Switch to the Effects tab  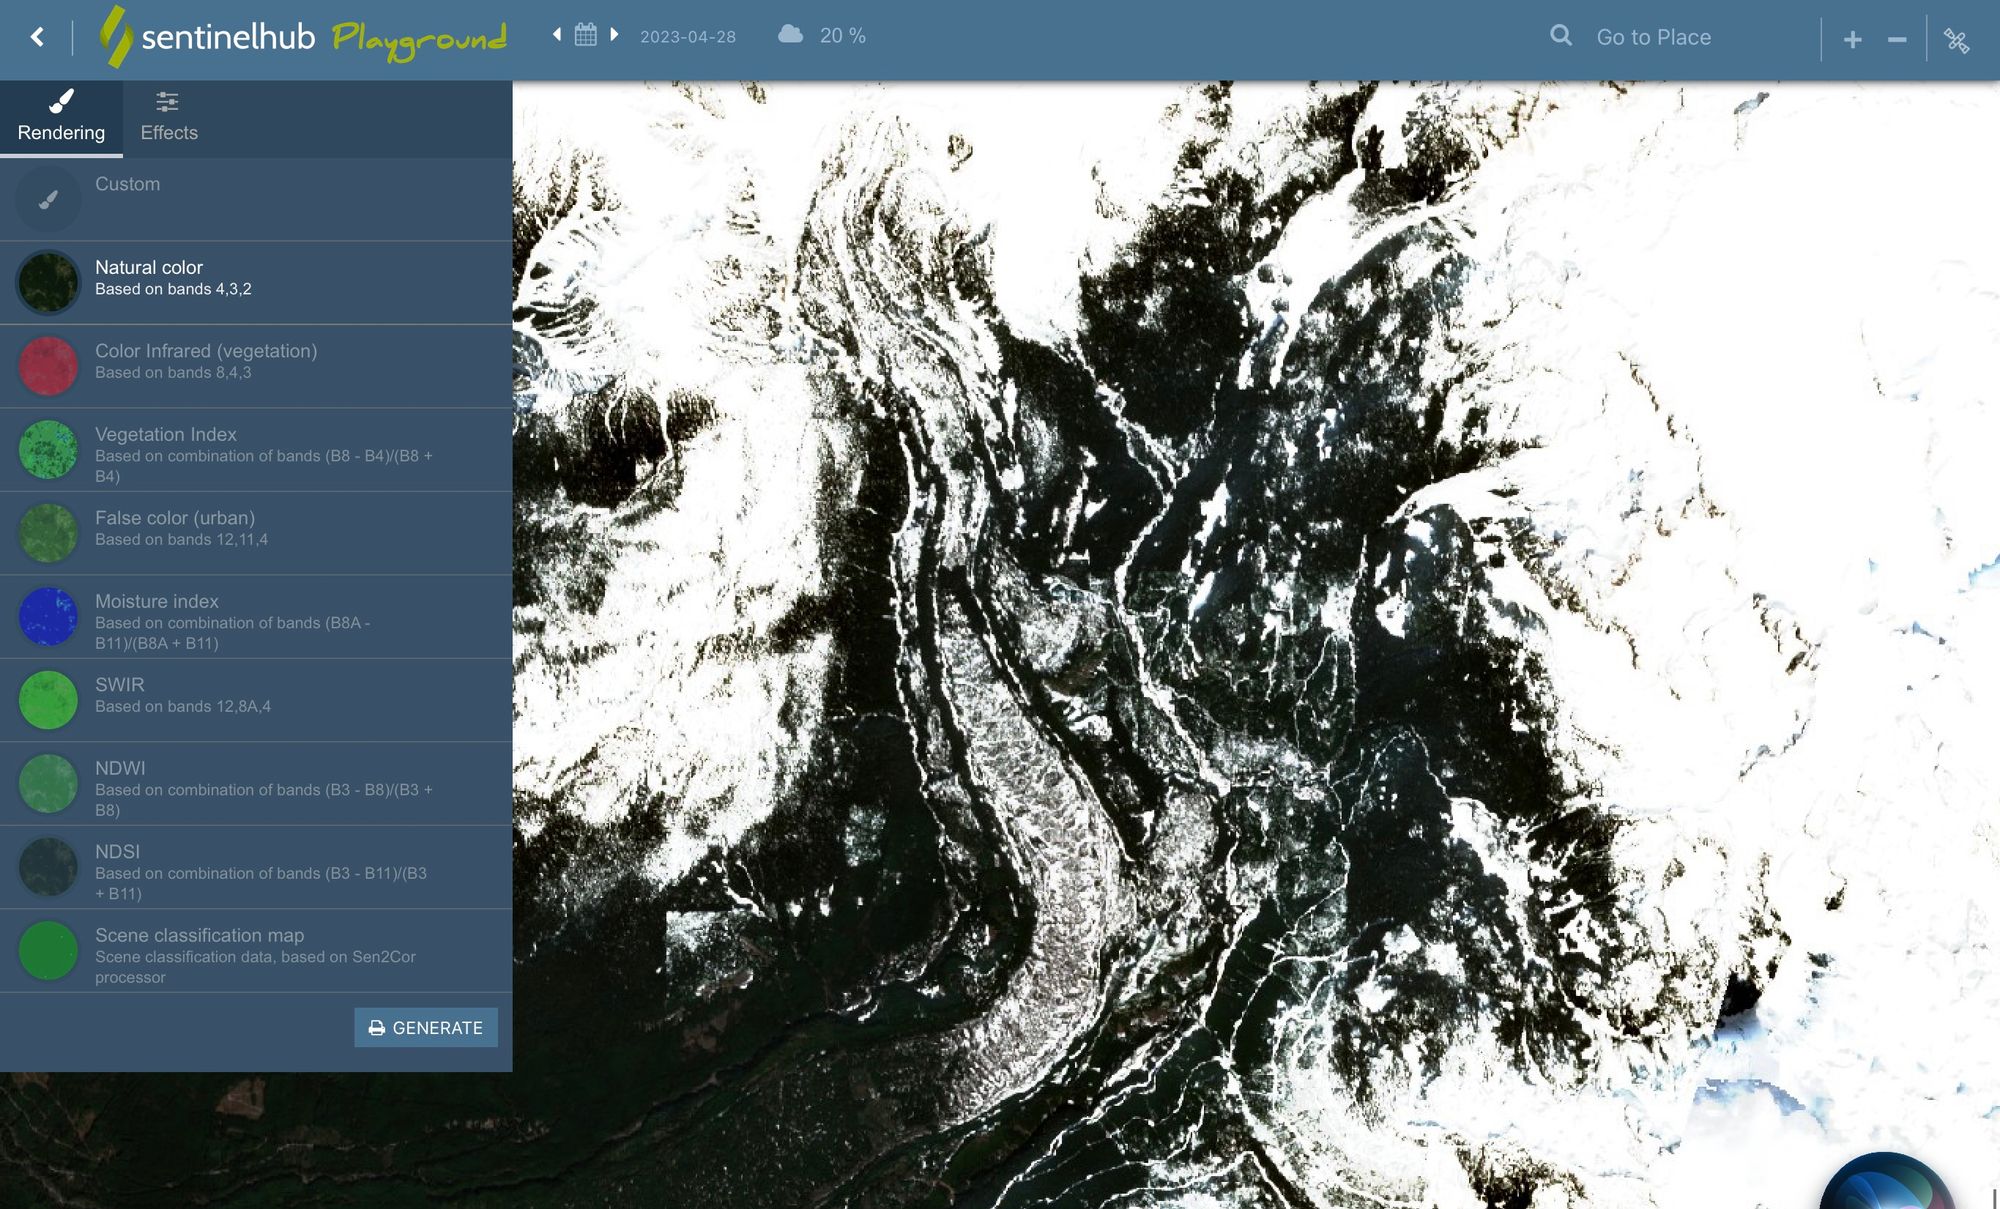[x=168, y=117]
